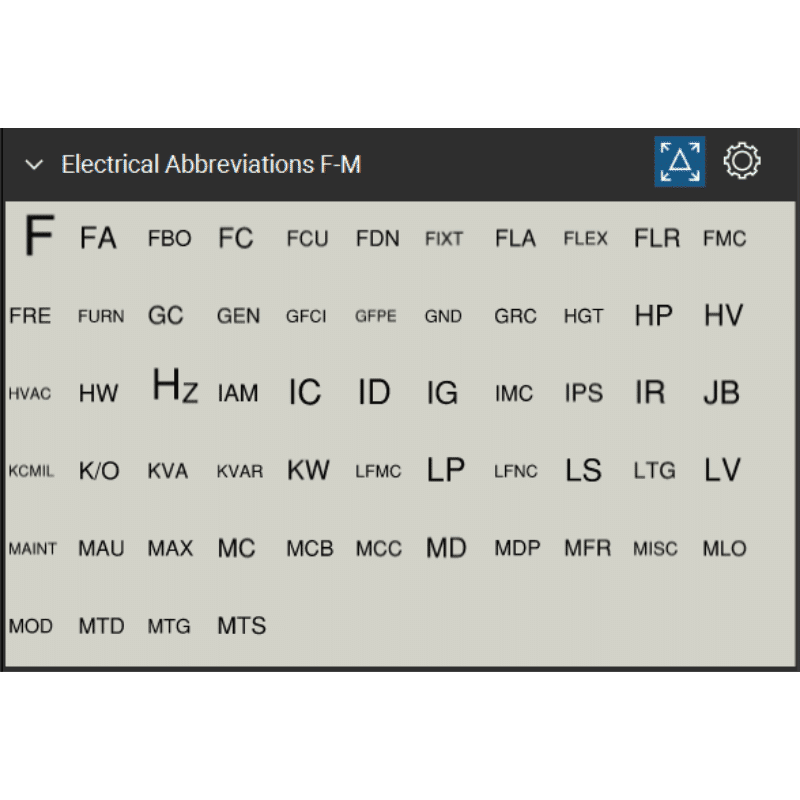Pick the Hz abbreviation symbol
Screen dimensions: 800x800
point(174,388)
